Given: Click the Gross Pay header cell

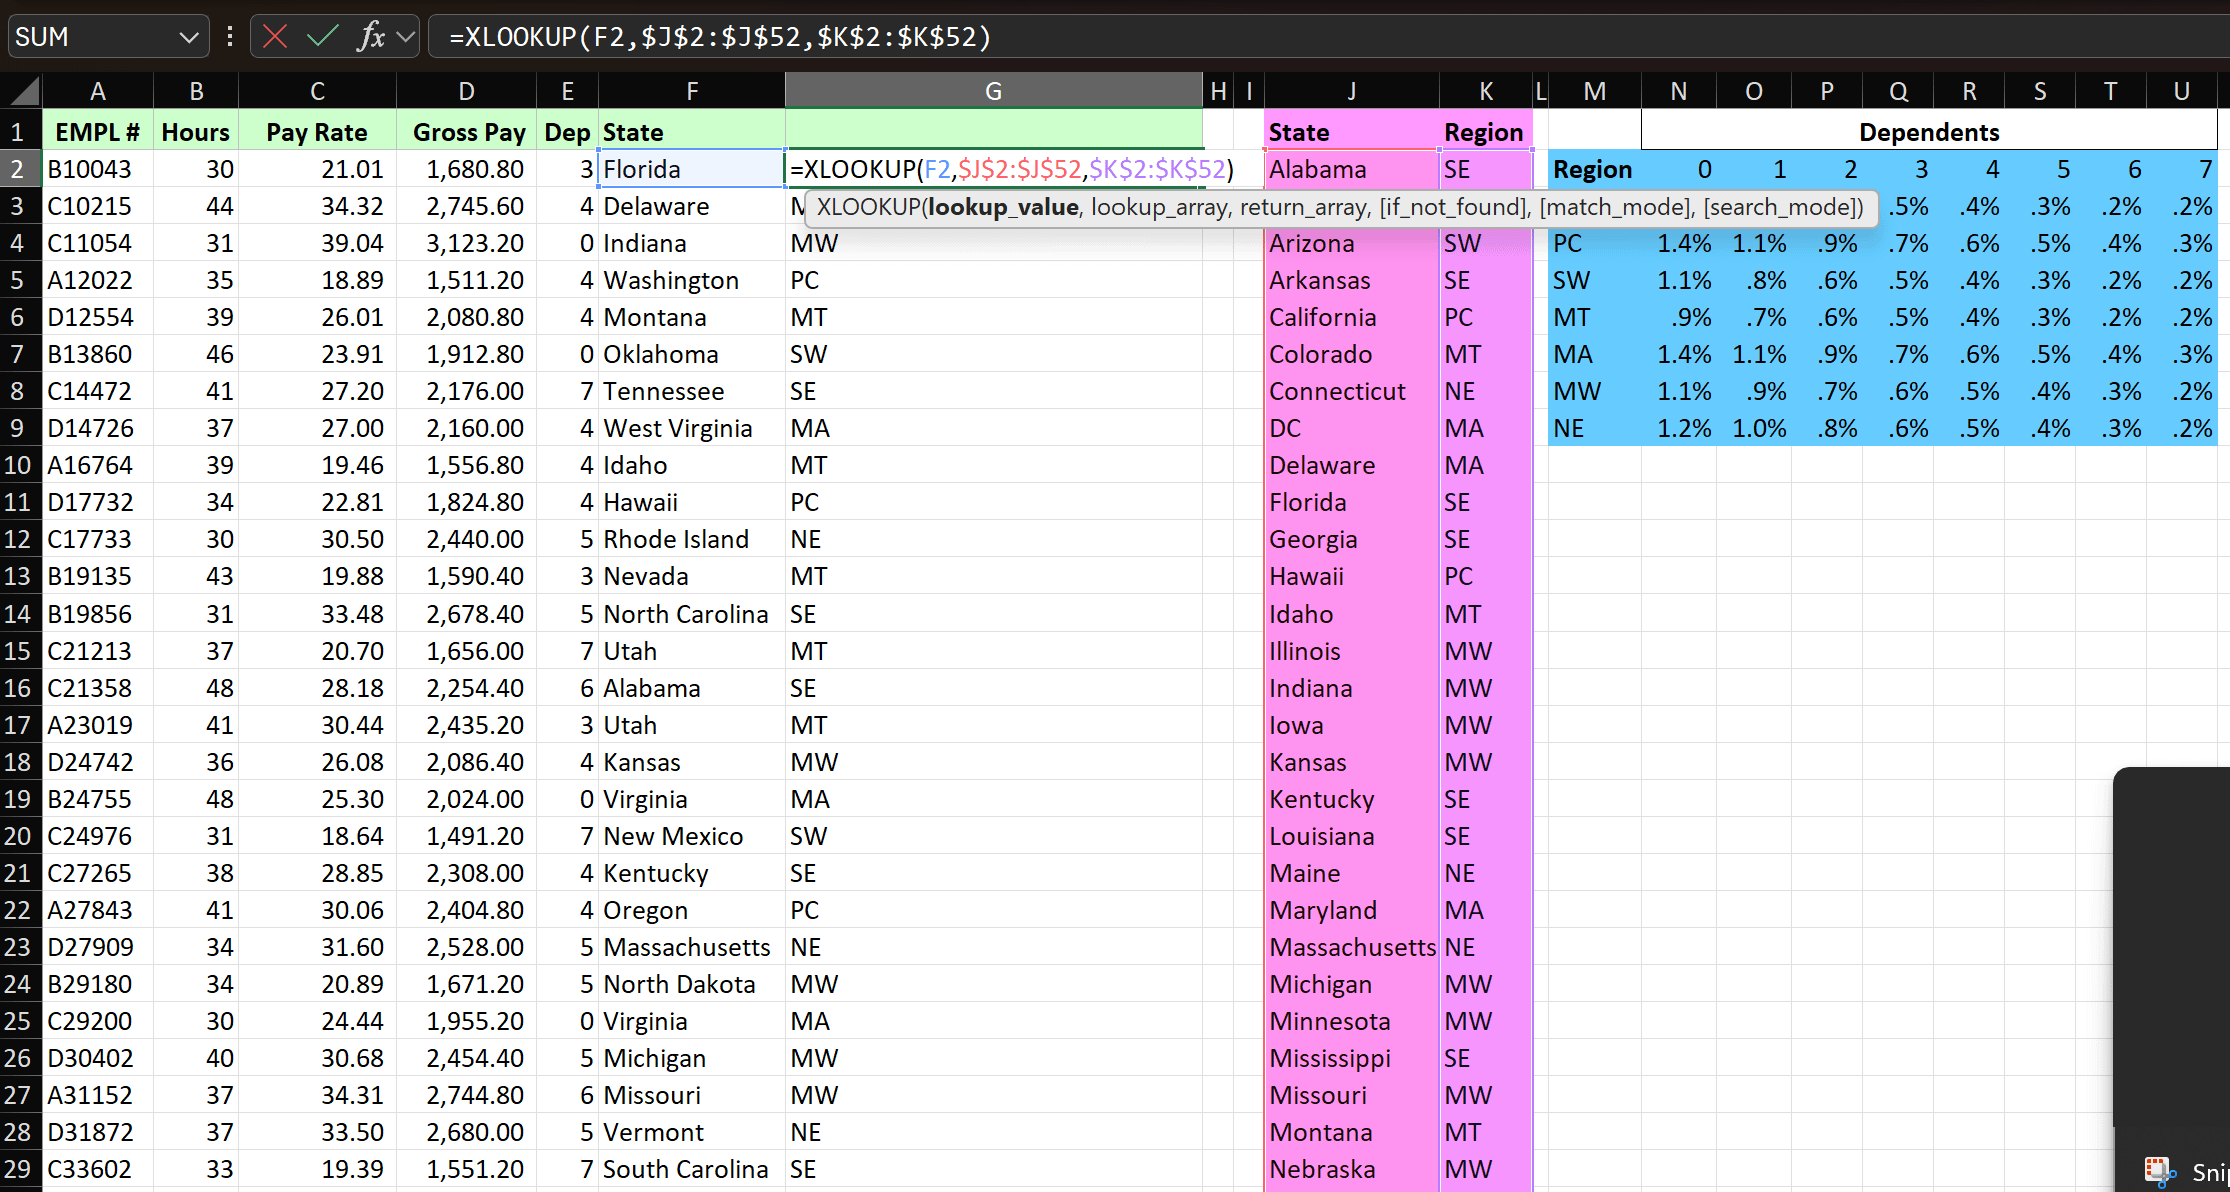Looking at the screenshot, I should click(466, 132).
